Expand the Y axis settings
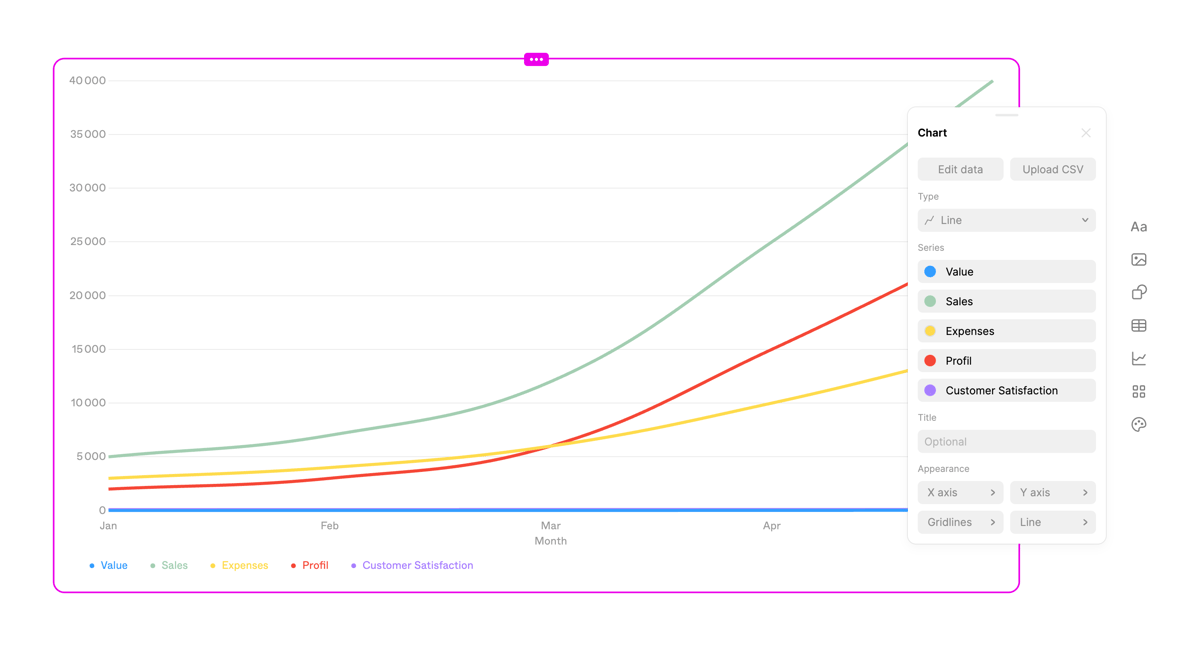 pyautogui.click(x=1053, y=492)
